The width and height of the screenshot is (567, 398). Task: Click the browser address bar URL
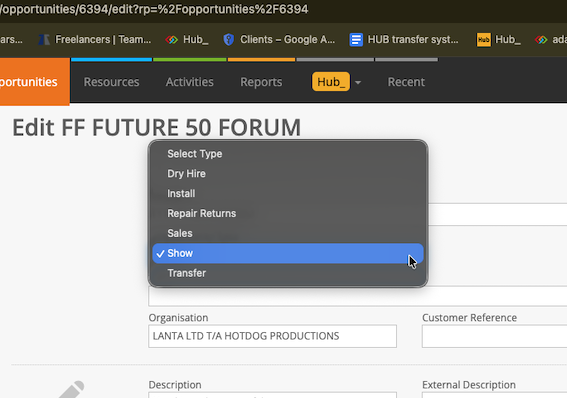coord(154,9)
